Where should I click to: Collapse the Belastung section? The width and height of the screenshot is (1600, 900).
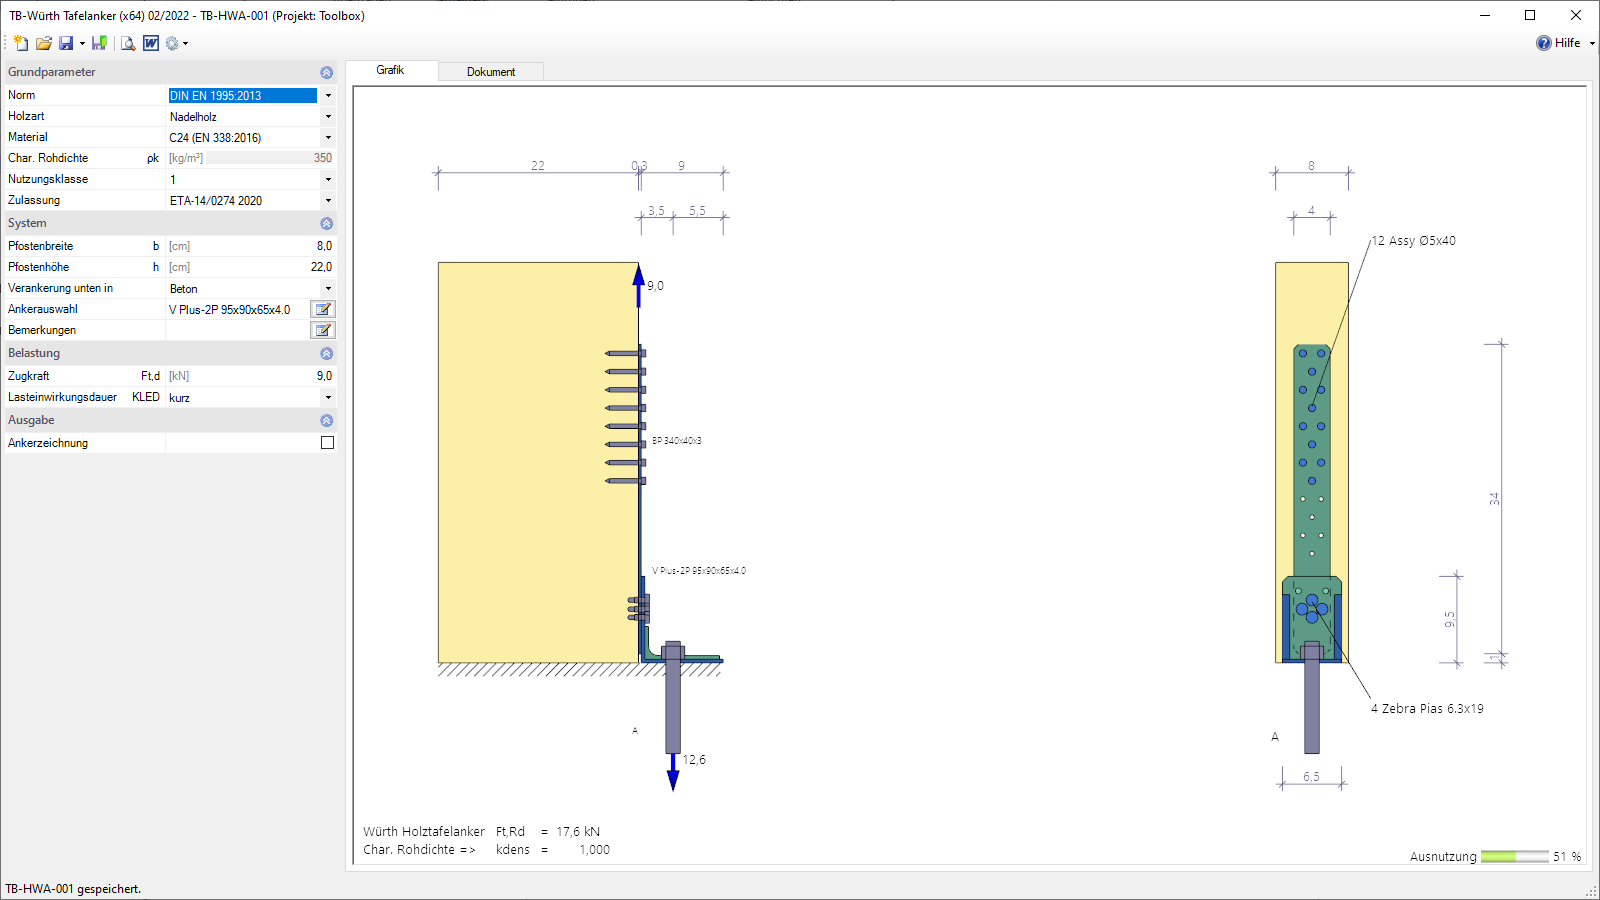point(326,353)
